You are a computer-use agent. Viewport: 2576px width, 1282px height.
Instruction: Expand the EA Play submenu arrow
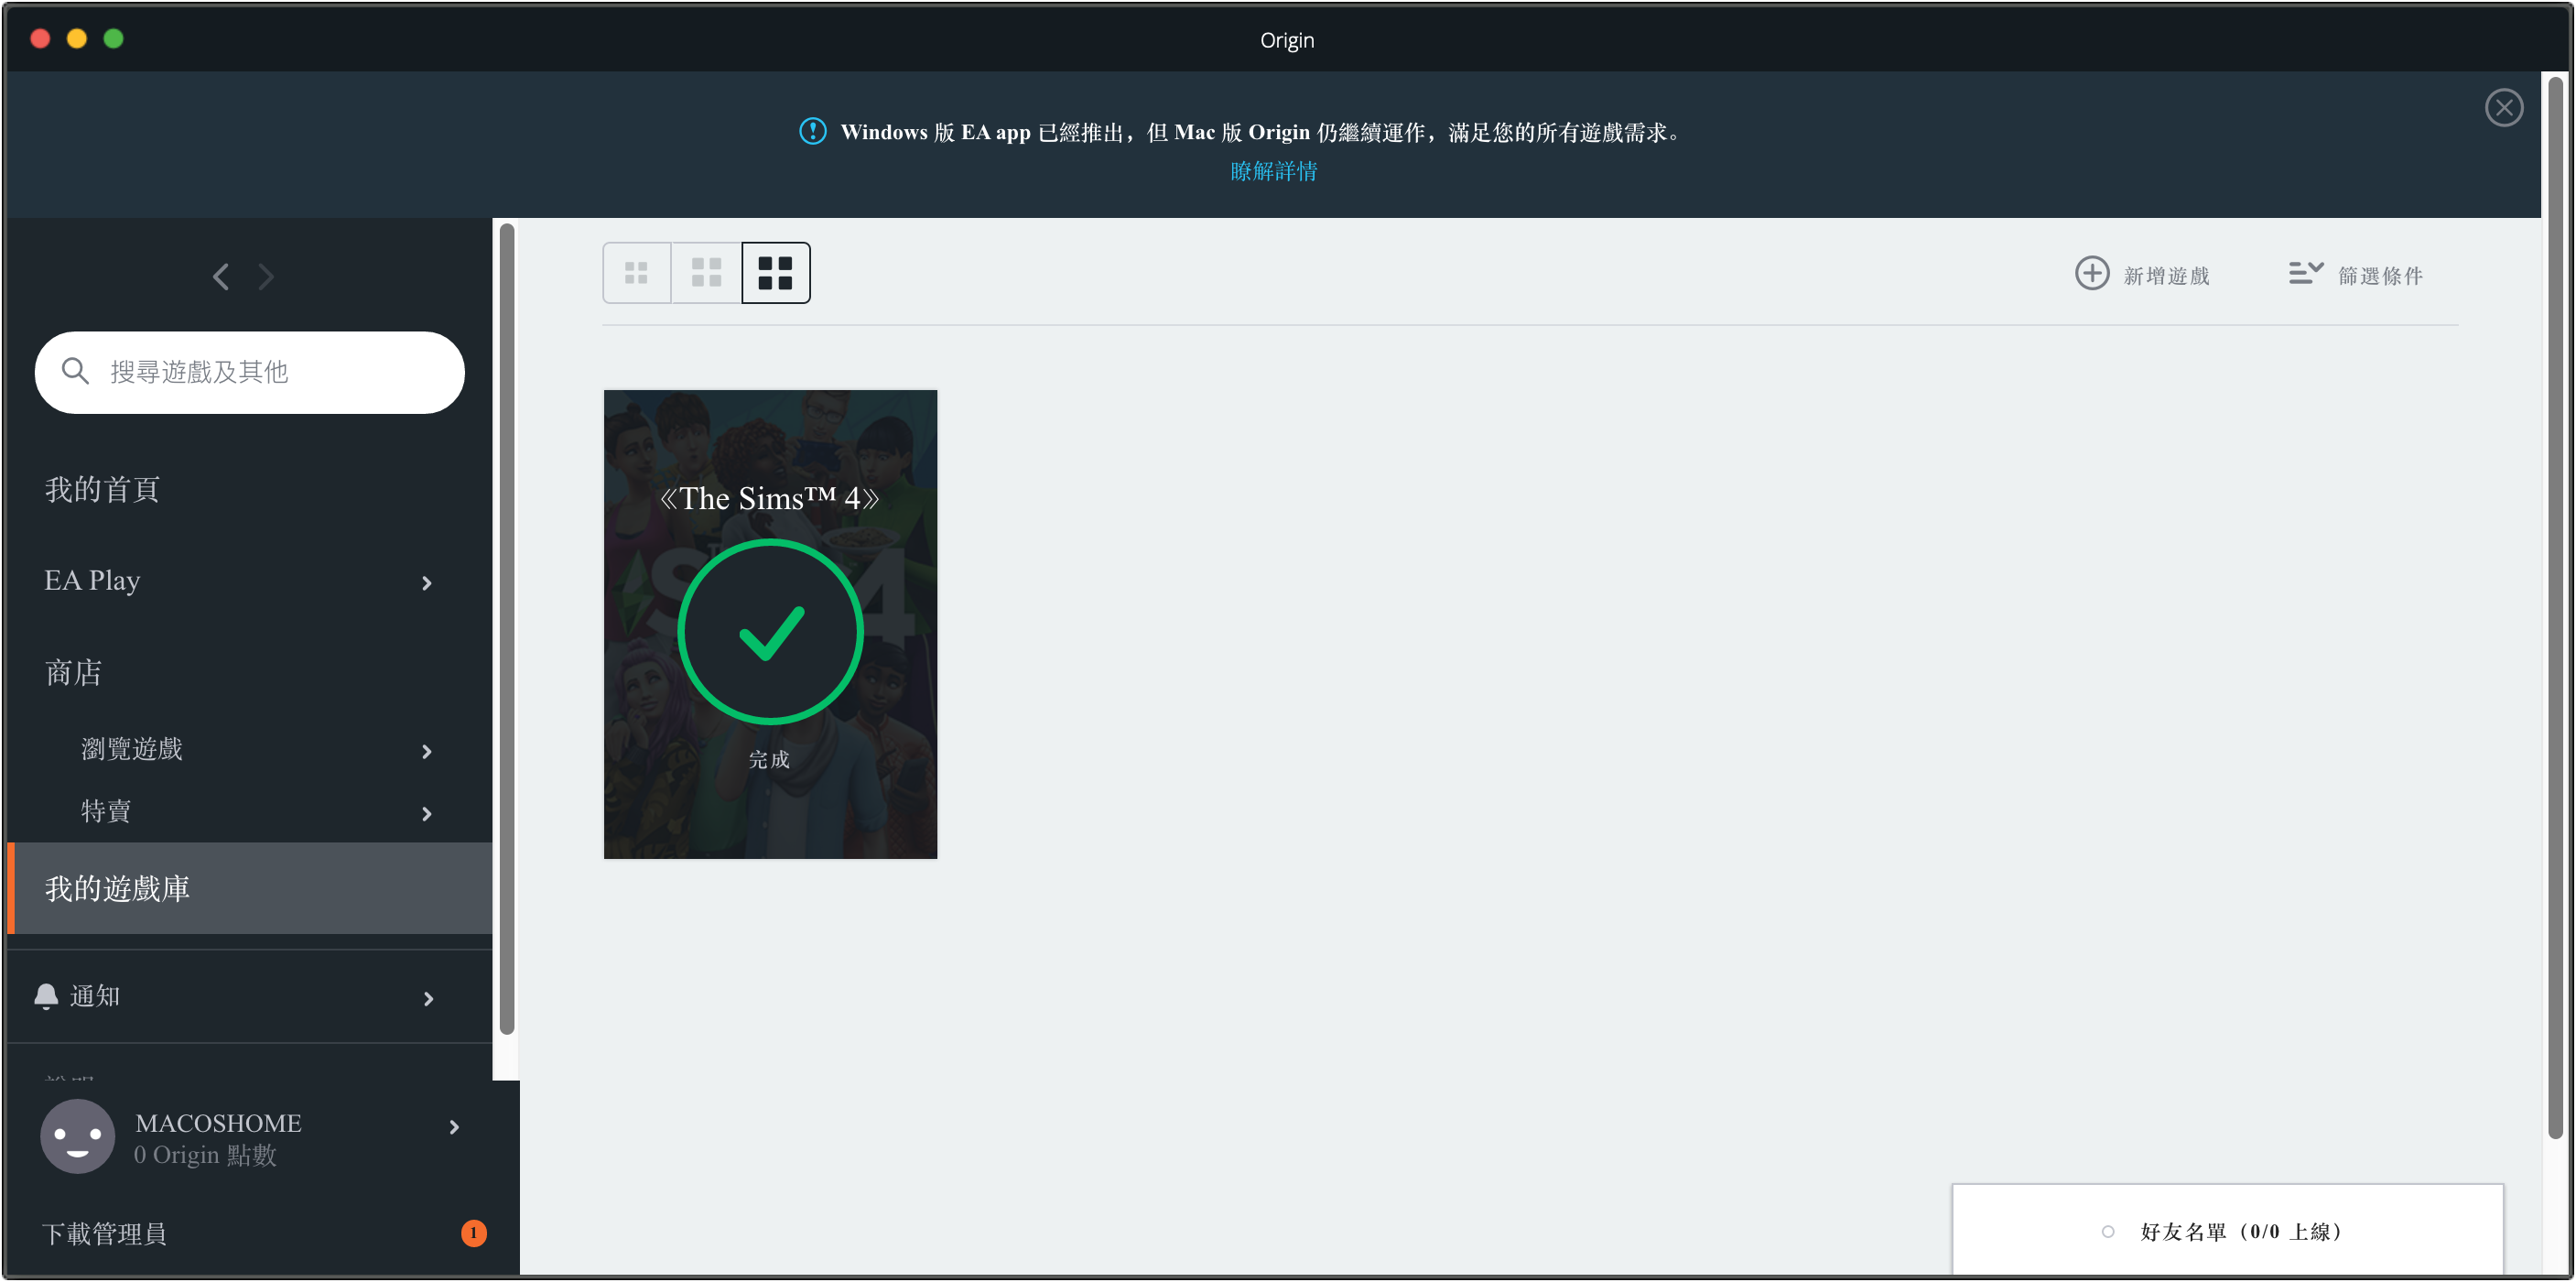point(427,583)
